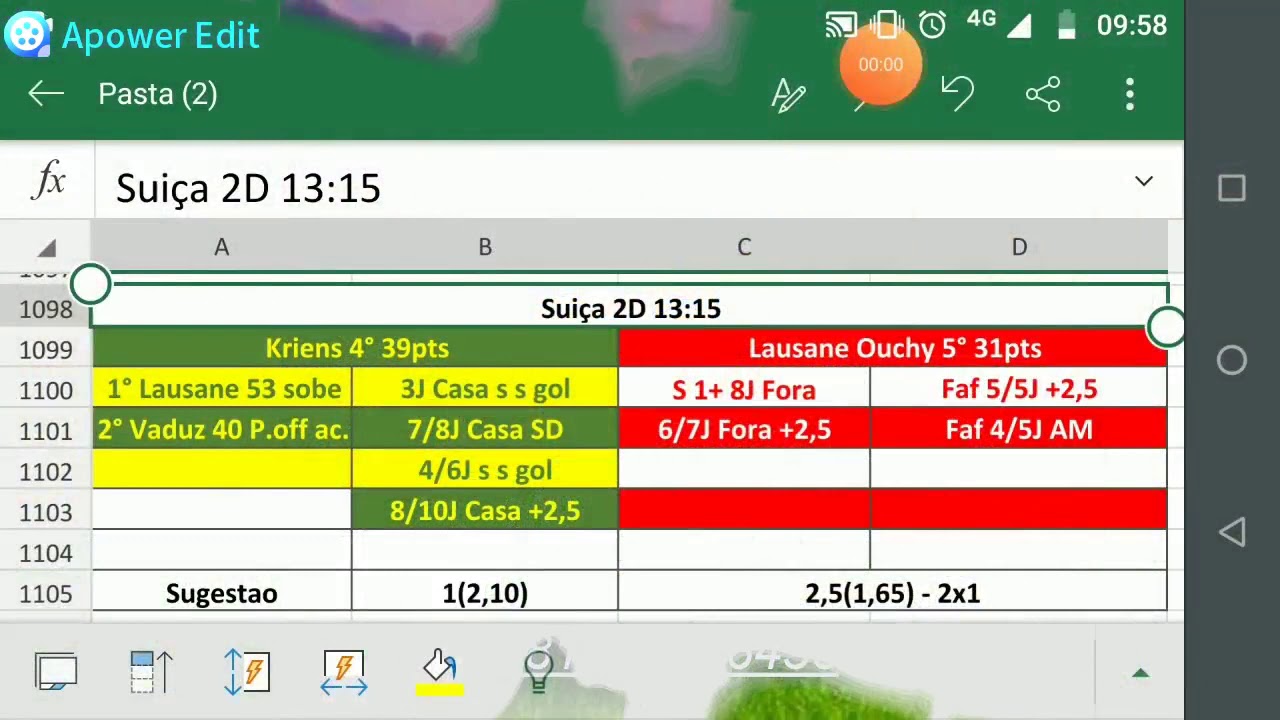This screenshot has height=720, width=1280.
Task: Select the cell 7/8J Casa SD
Action: pos(485,430)
